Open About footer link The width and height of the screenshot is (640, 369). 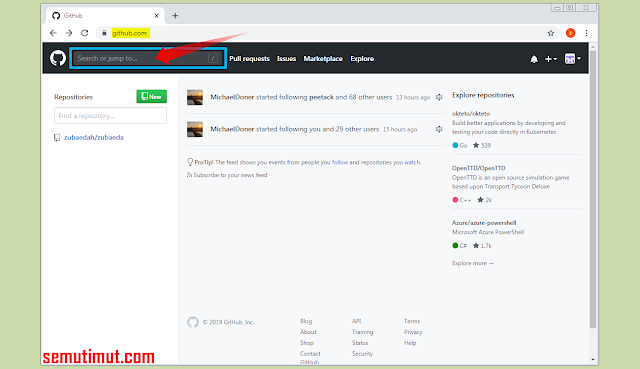(308, 332)
